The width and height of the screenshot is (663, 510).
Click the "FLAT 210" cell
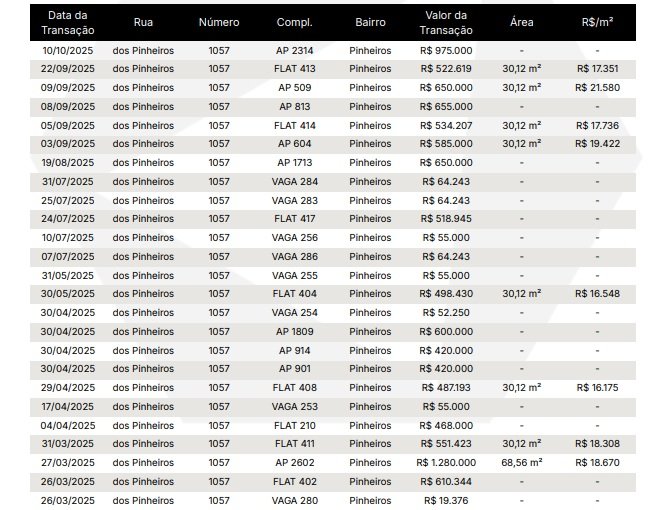point(294,425)
